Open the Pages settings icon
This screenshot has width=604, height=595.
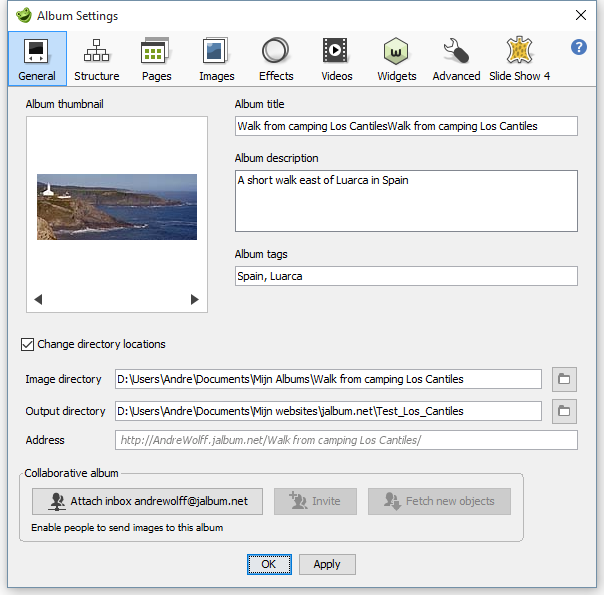pos(156,58)
